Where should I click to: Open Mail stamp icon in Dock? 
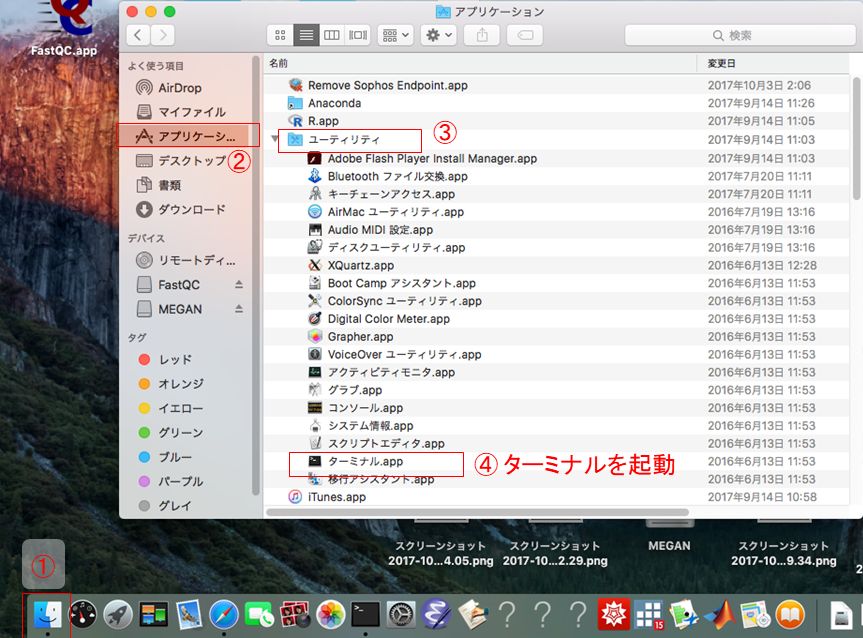(x=189, y=614)
